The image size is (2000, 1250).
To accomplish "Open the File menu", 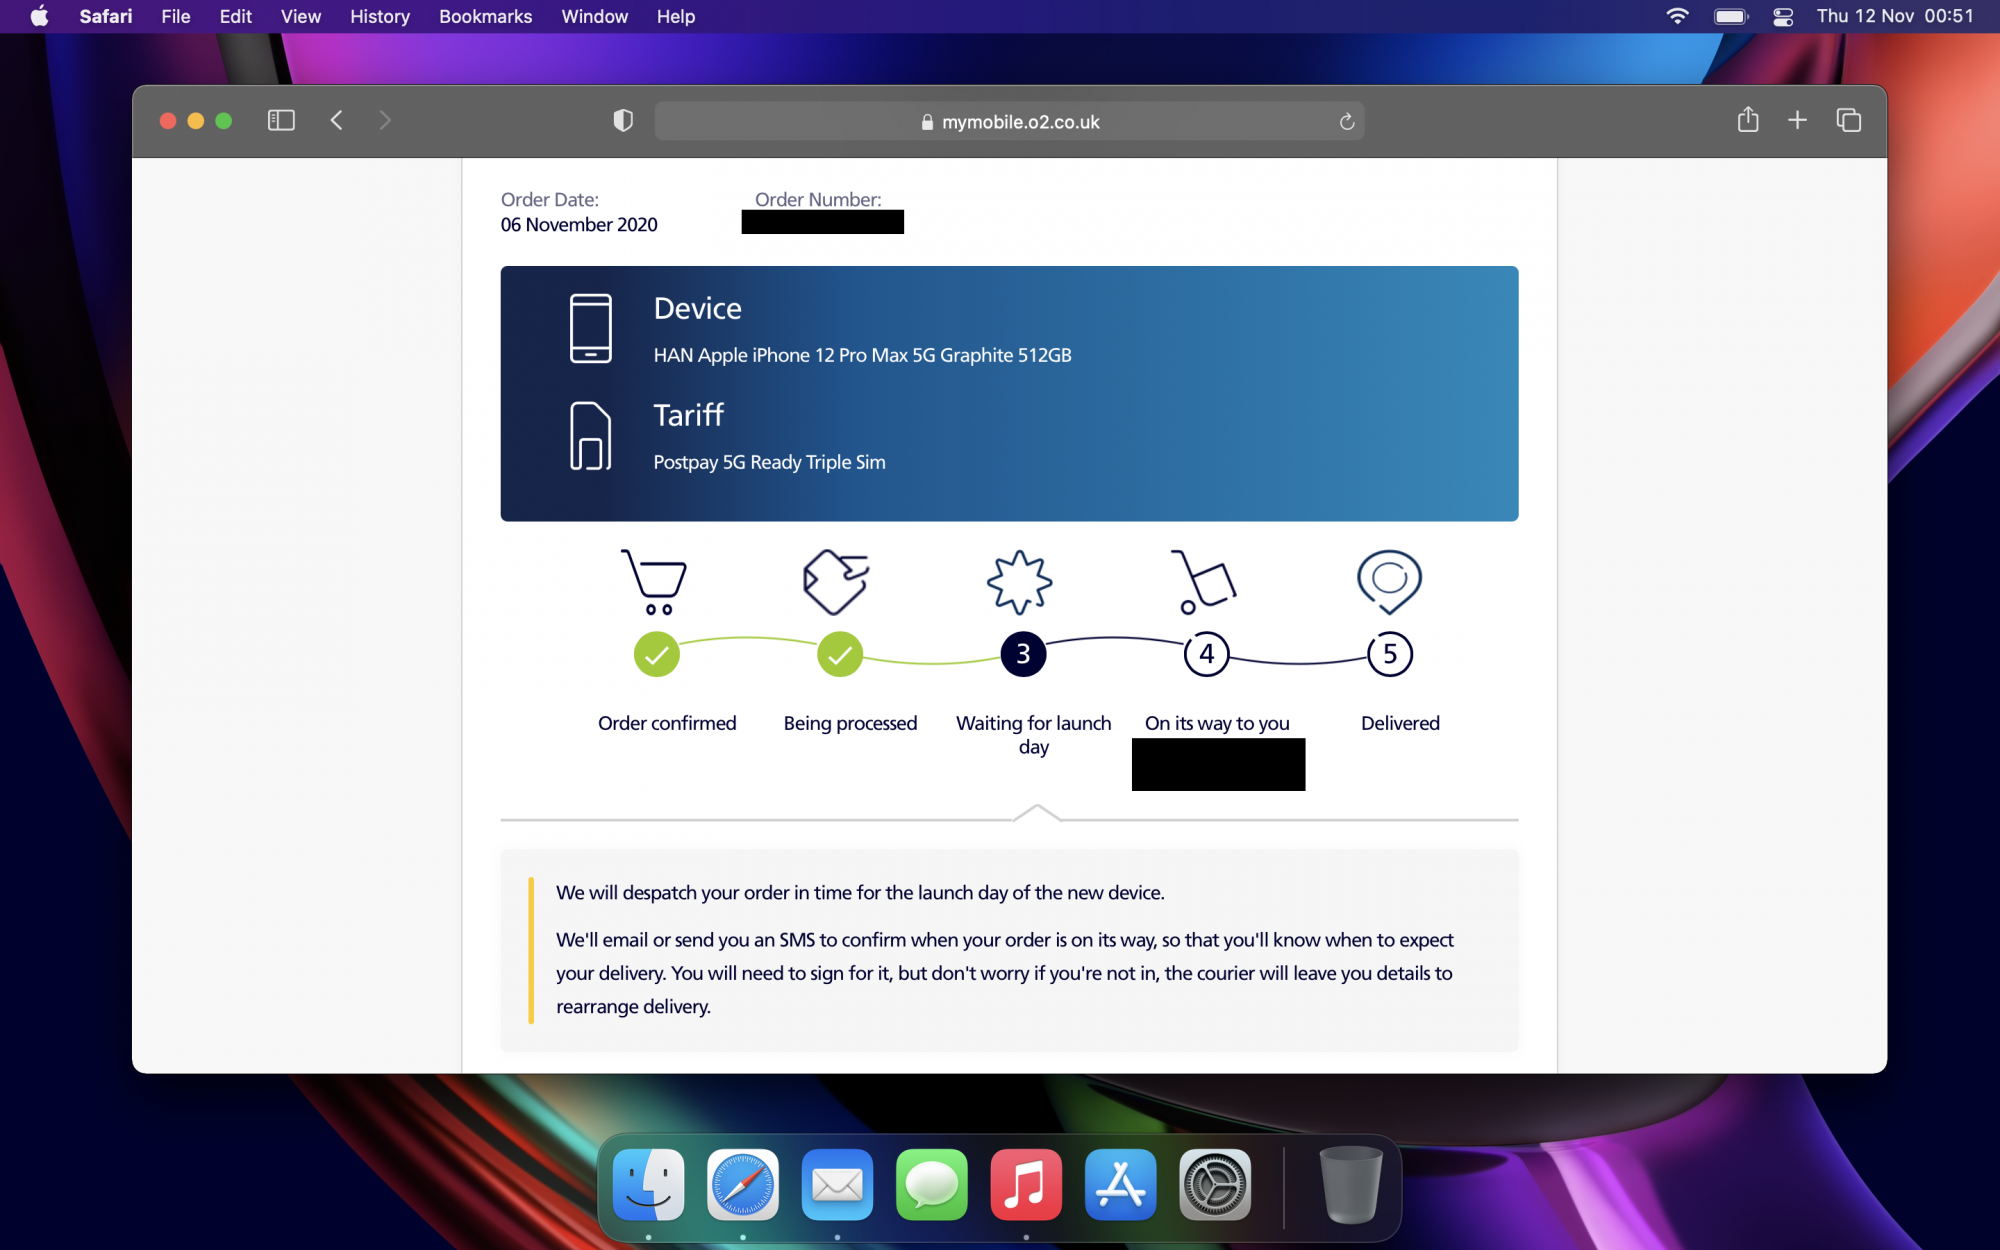I will (x=175, y=16).
